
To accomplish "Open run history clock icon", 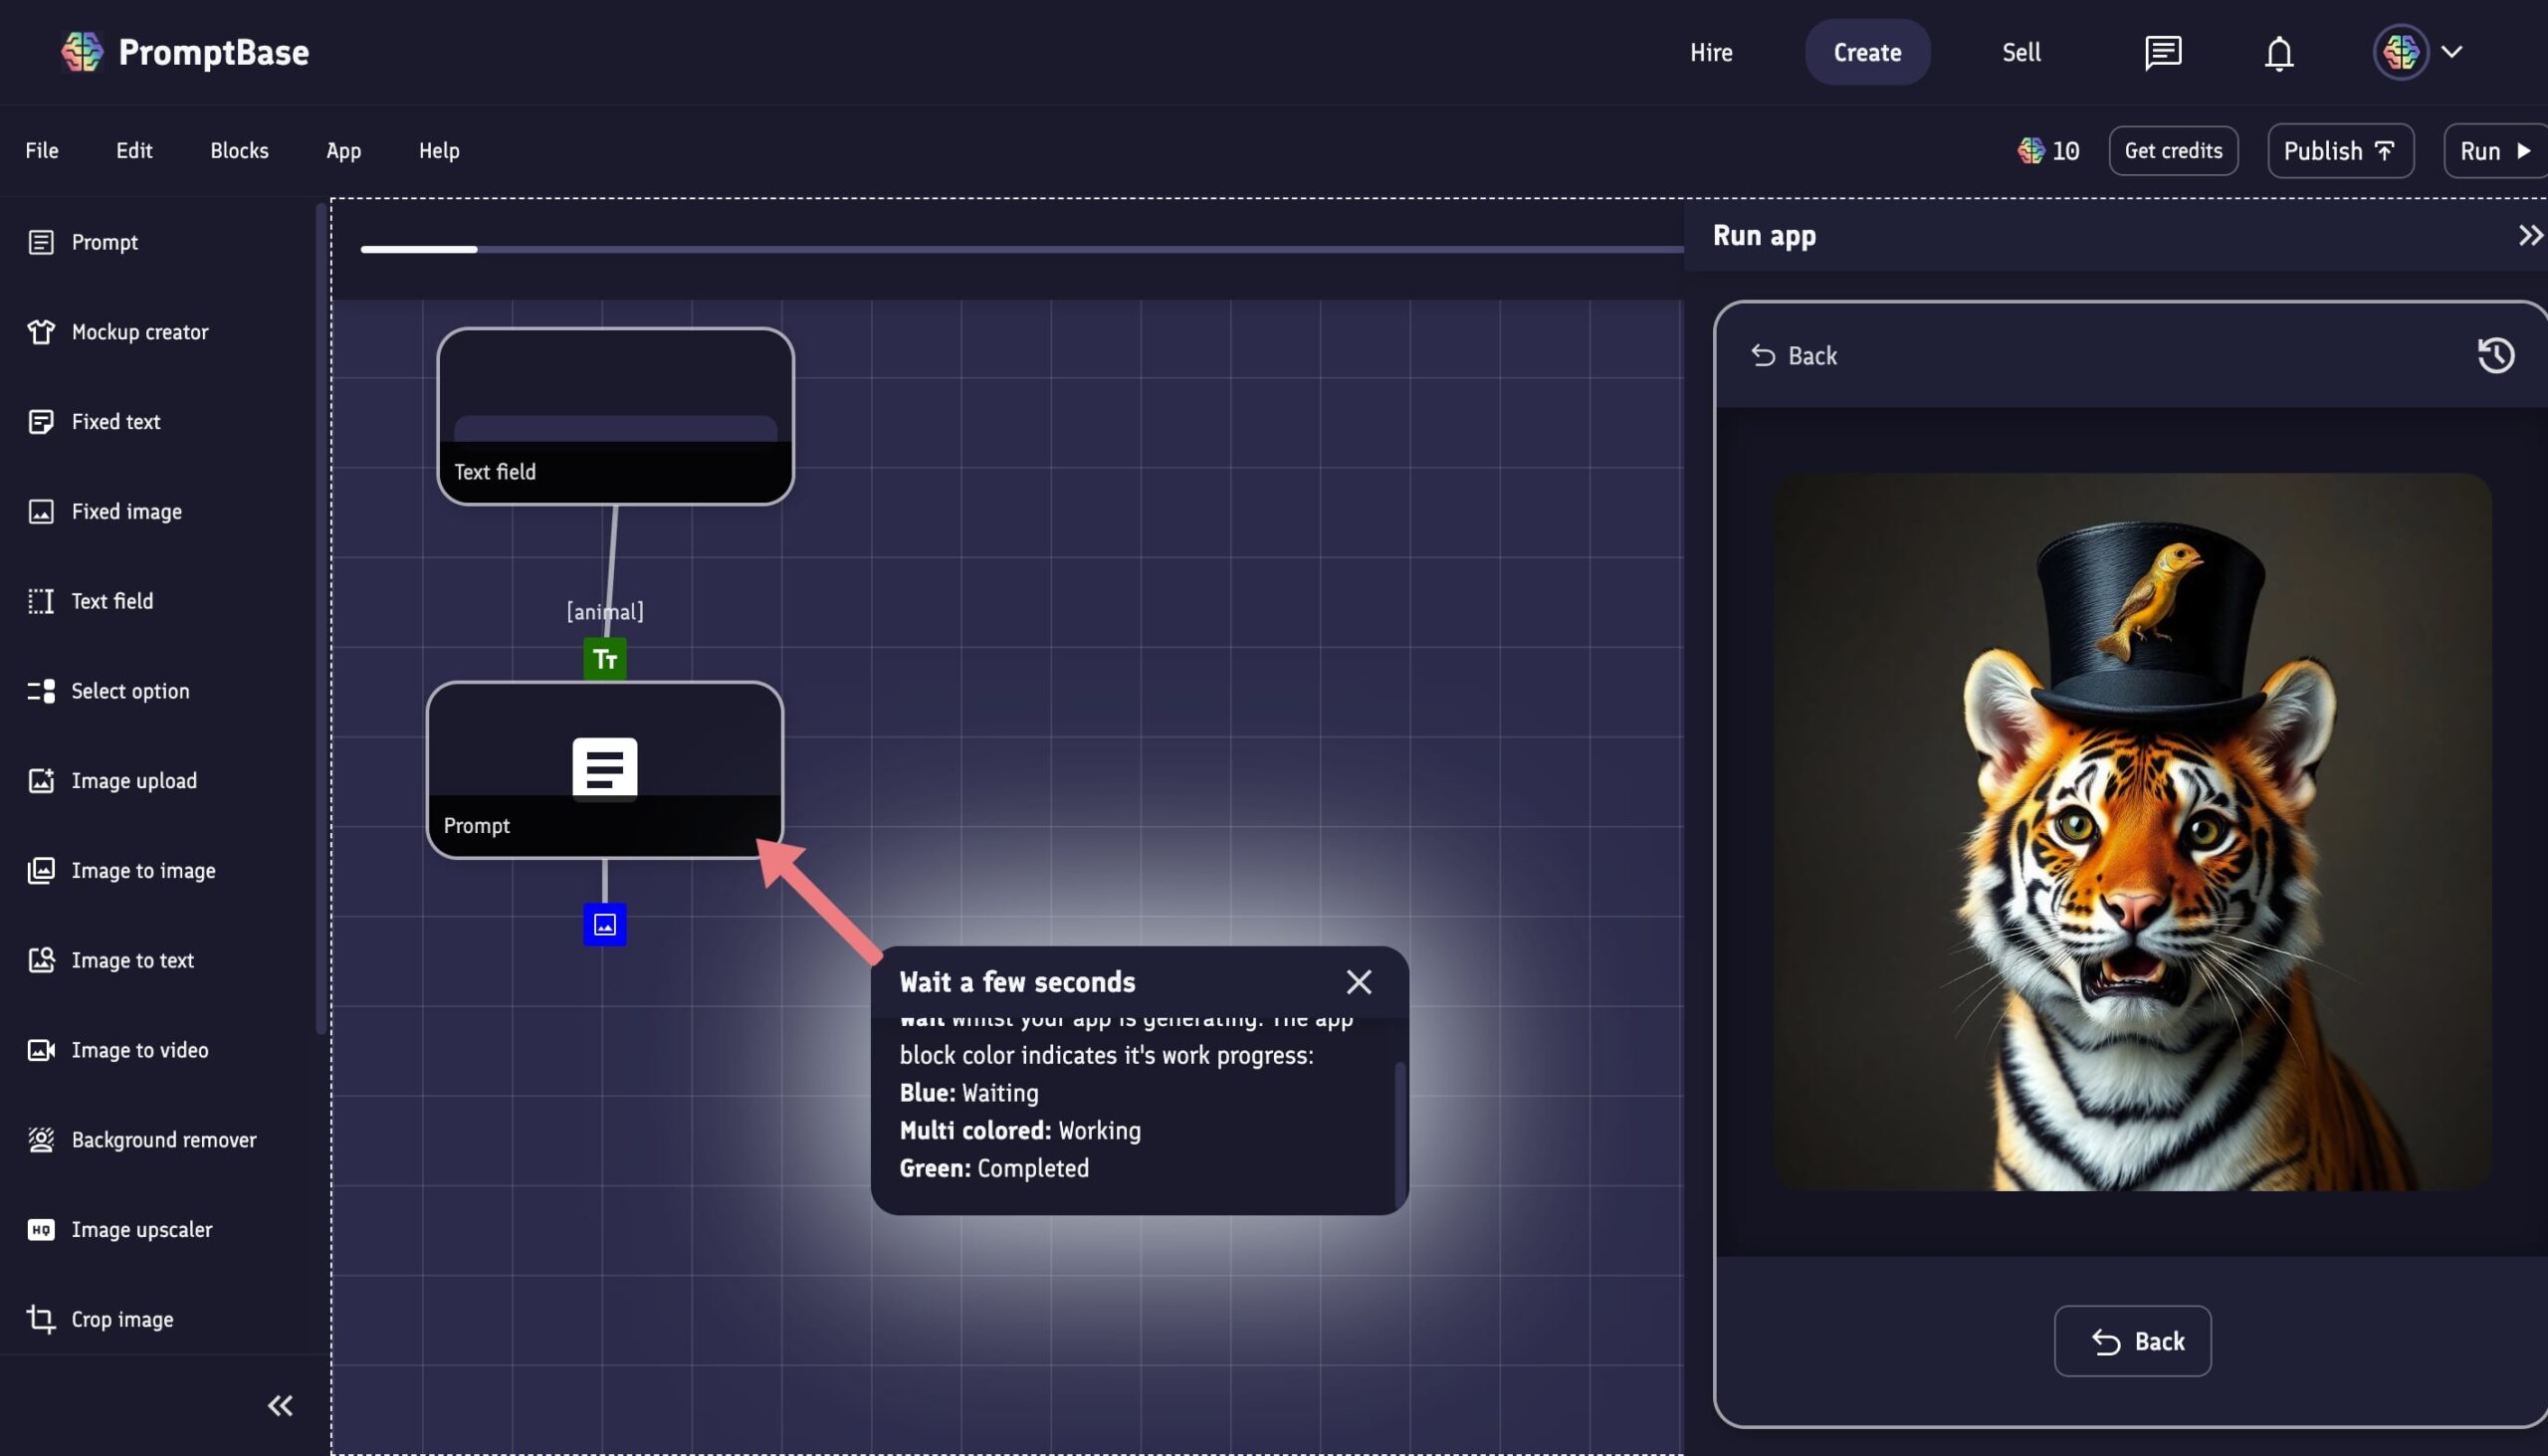I will click(2495, 355).
